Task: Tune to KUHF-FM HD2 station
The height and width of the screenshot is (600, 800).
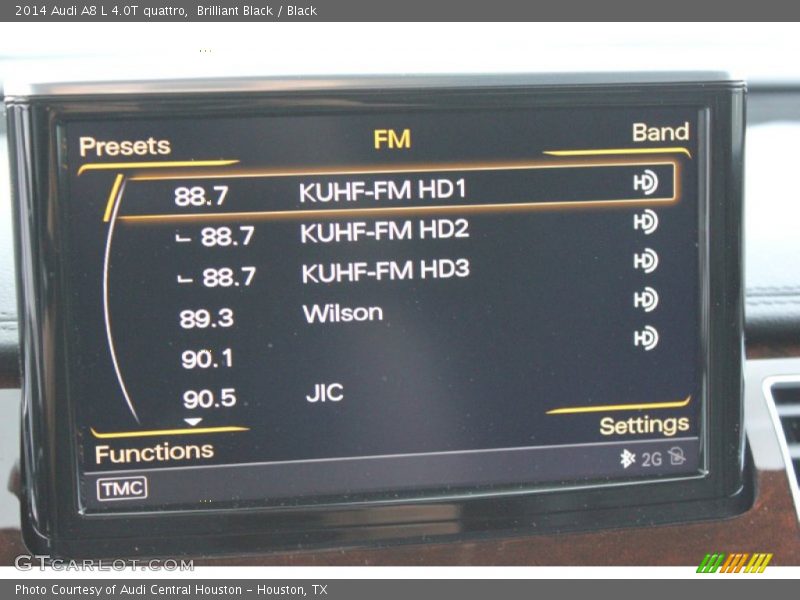Action: (x=384, y=232)
